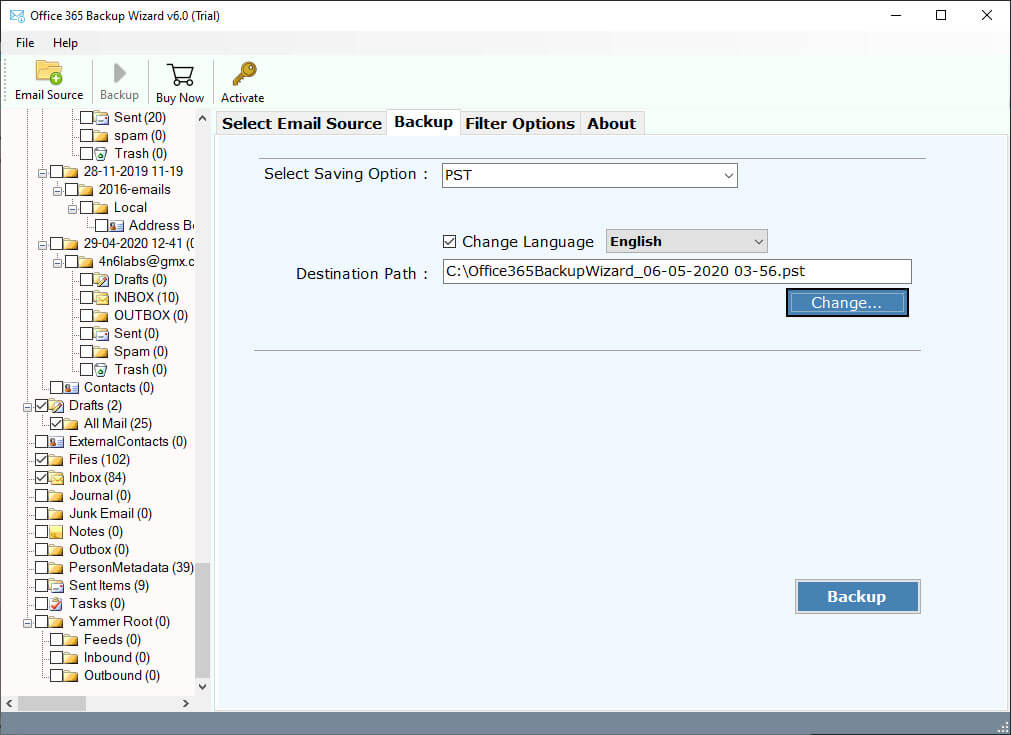Screen dimensions: 1011x735
Task: Switch to Filter Options tab
Action: click(520, 124)
